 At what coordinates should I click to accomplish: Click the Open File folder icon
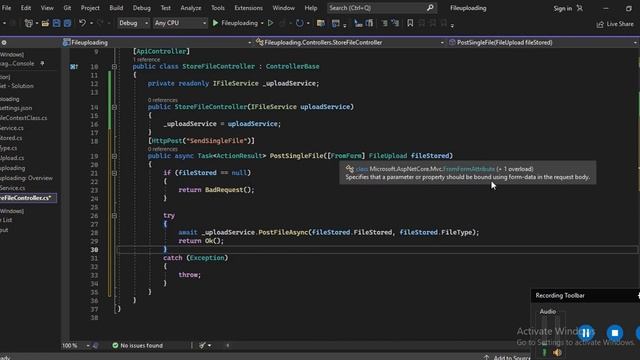45,23
